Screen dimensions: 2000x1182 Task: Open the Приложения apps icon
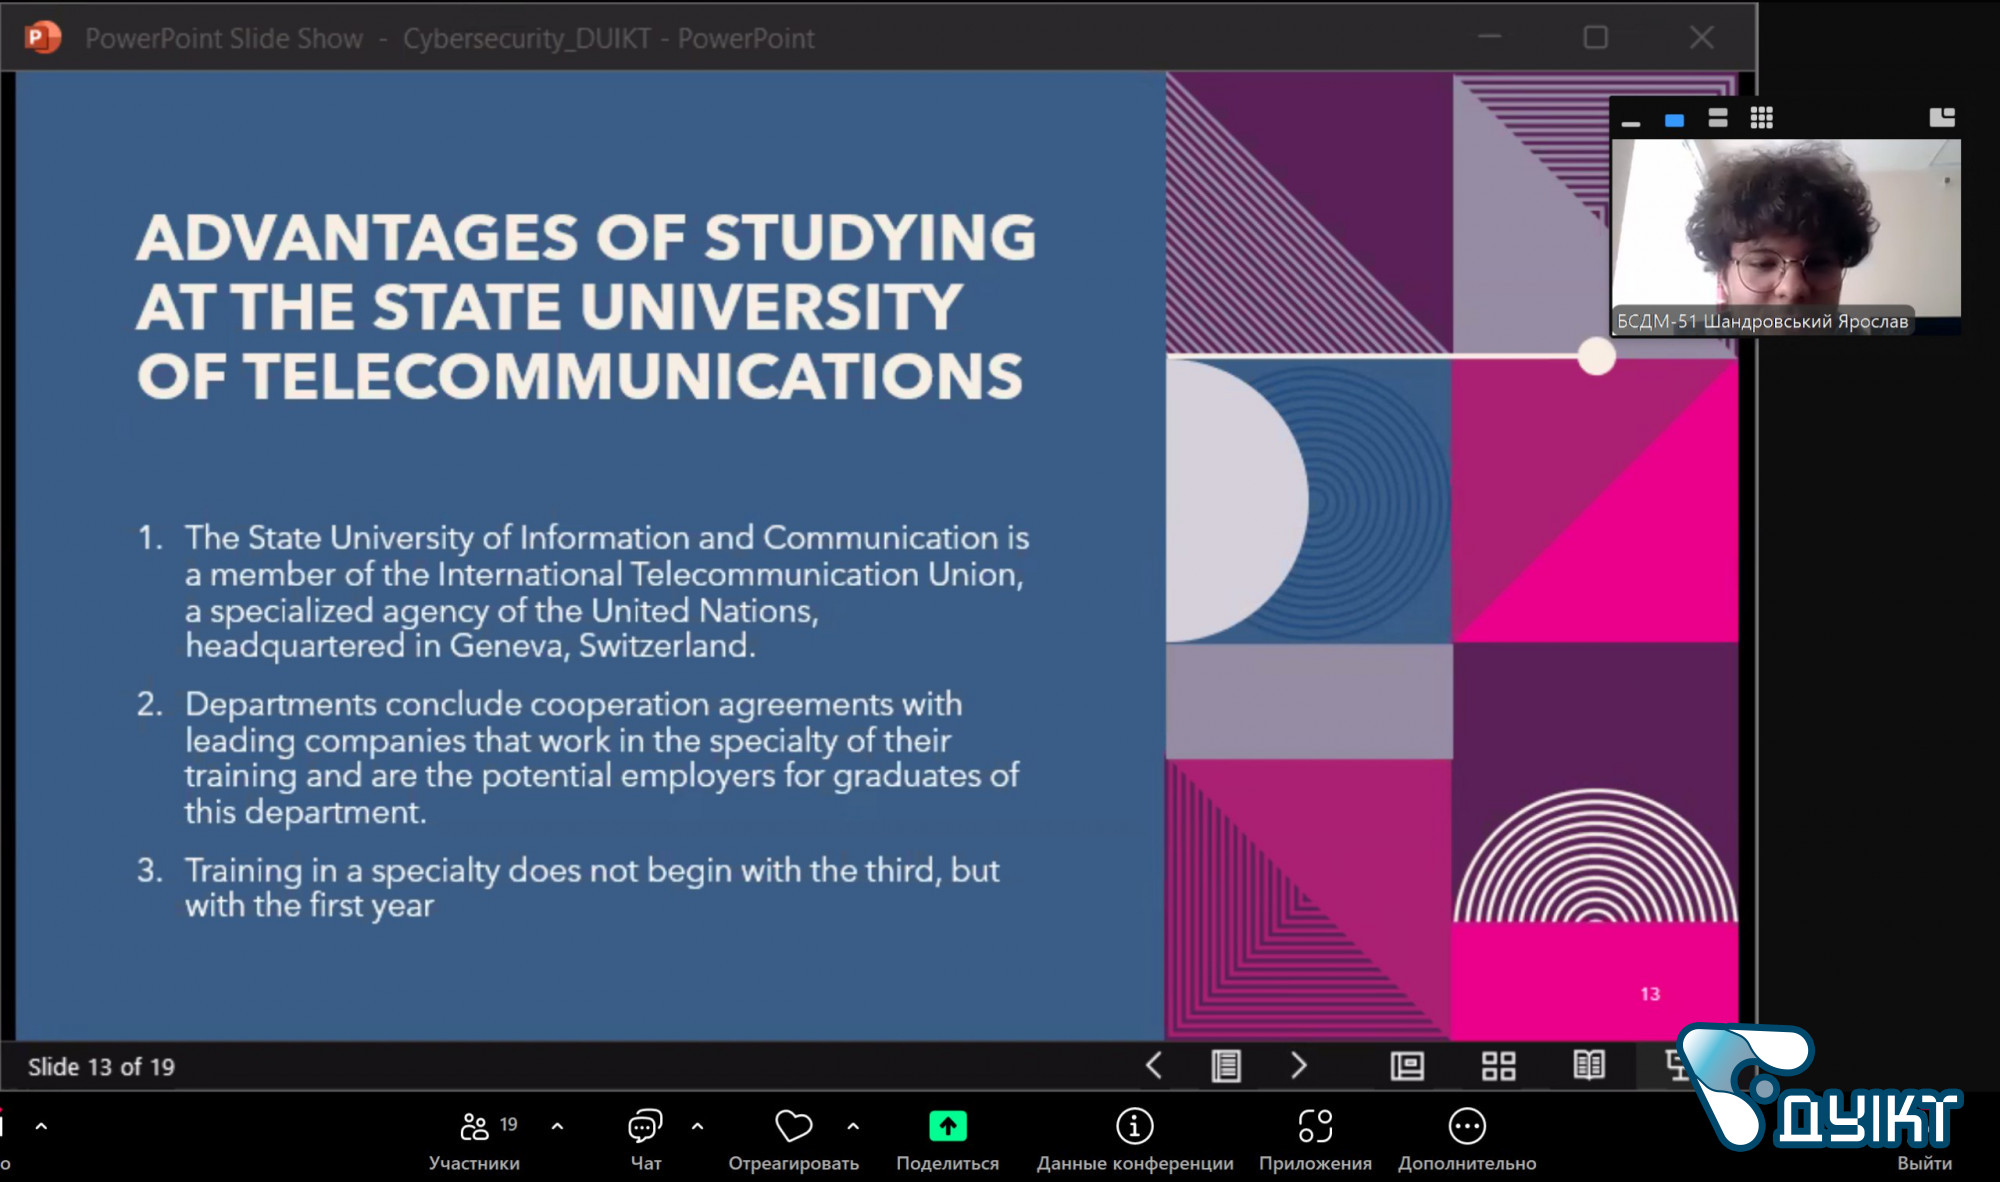[1315, 1127]
